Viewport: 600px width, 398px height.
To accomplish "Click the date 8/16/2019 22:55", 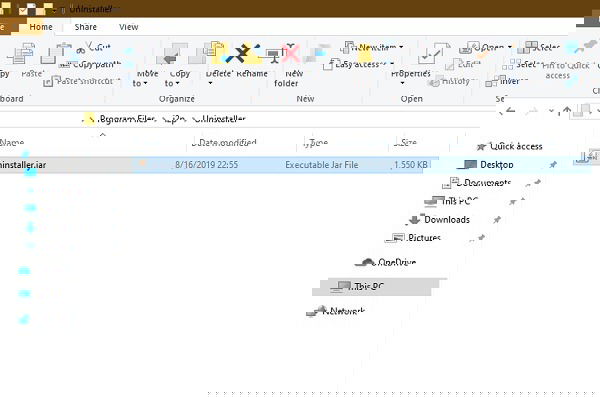I will [x=207, y=165].
